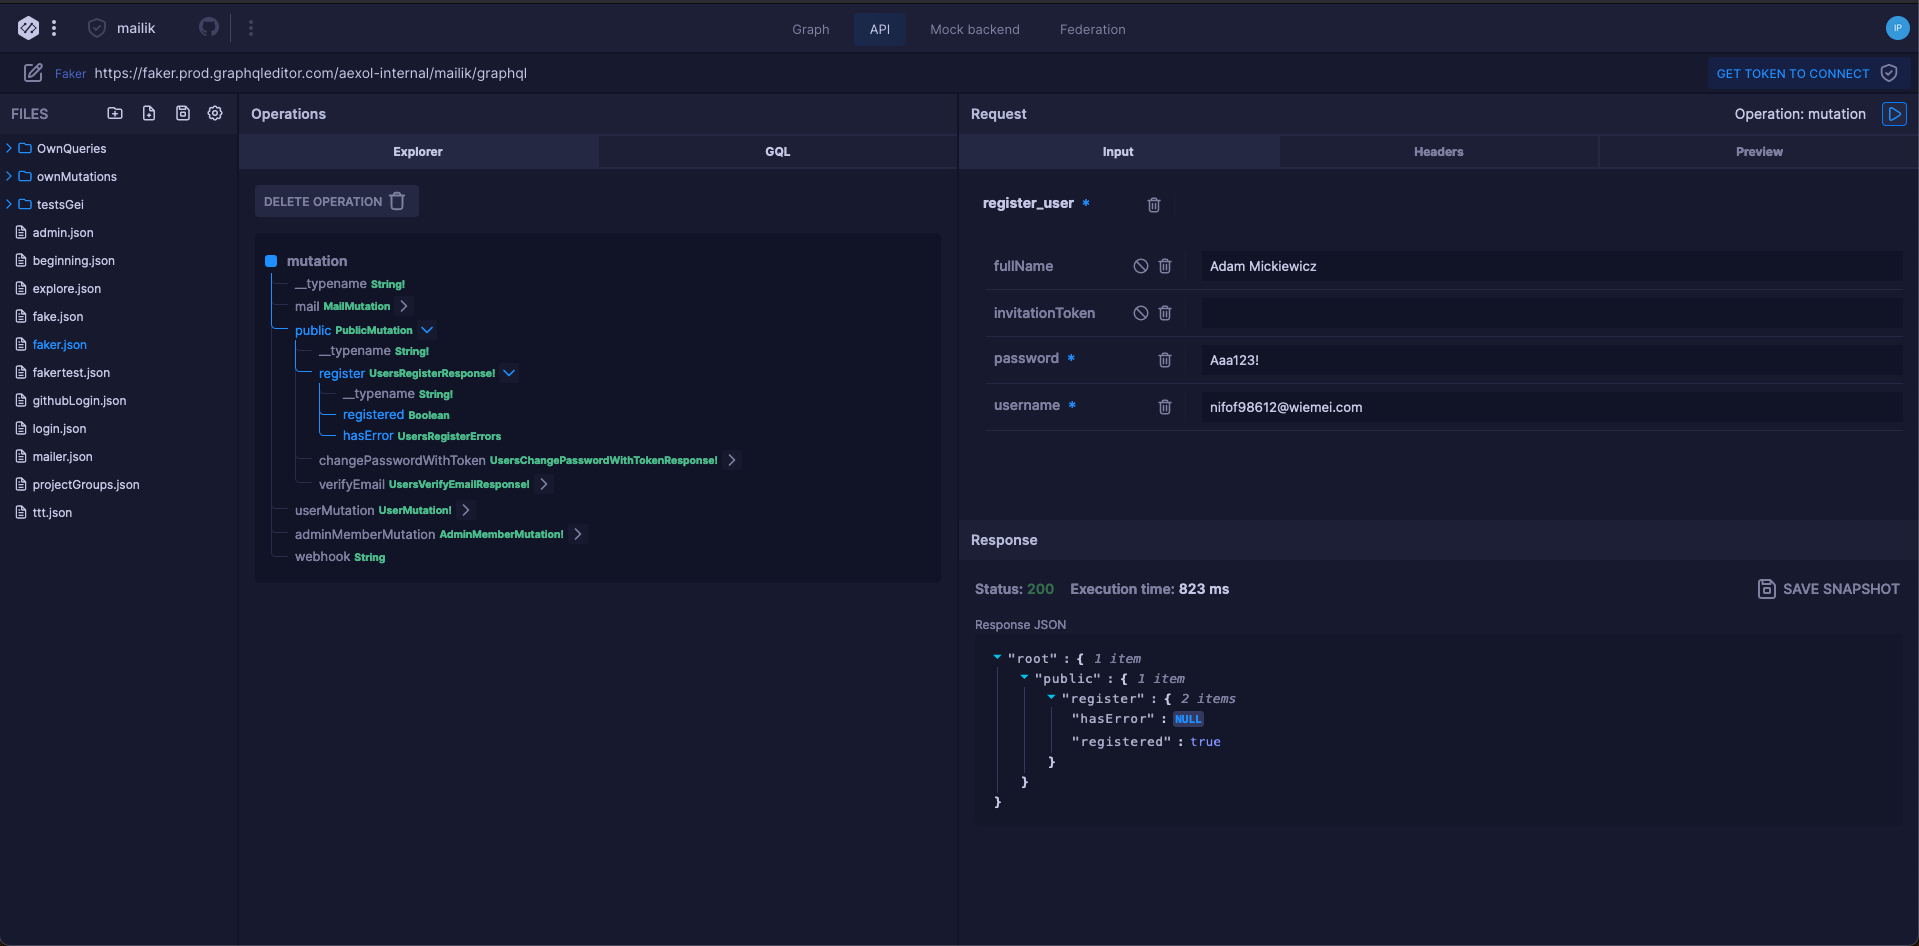
Task: Delete the invitationToken field via trash icon
Action: (x=1165, y=313)
